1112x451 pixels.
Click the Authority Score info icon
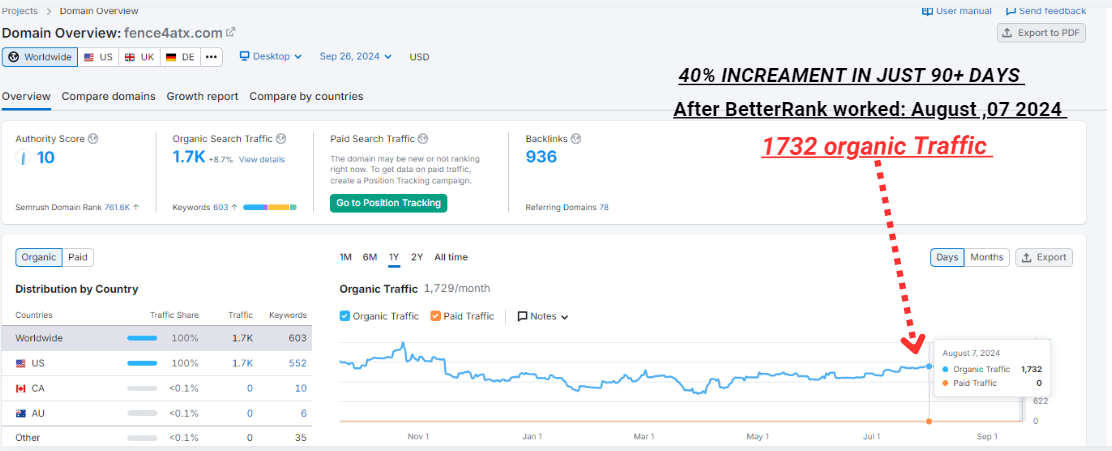coord(93,139)
